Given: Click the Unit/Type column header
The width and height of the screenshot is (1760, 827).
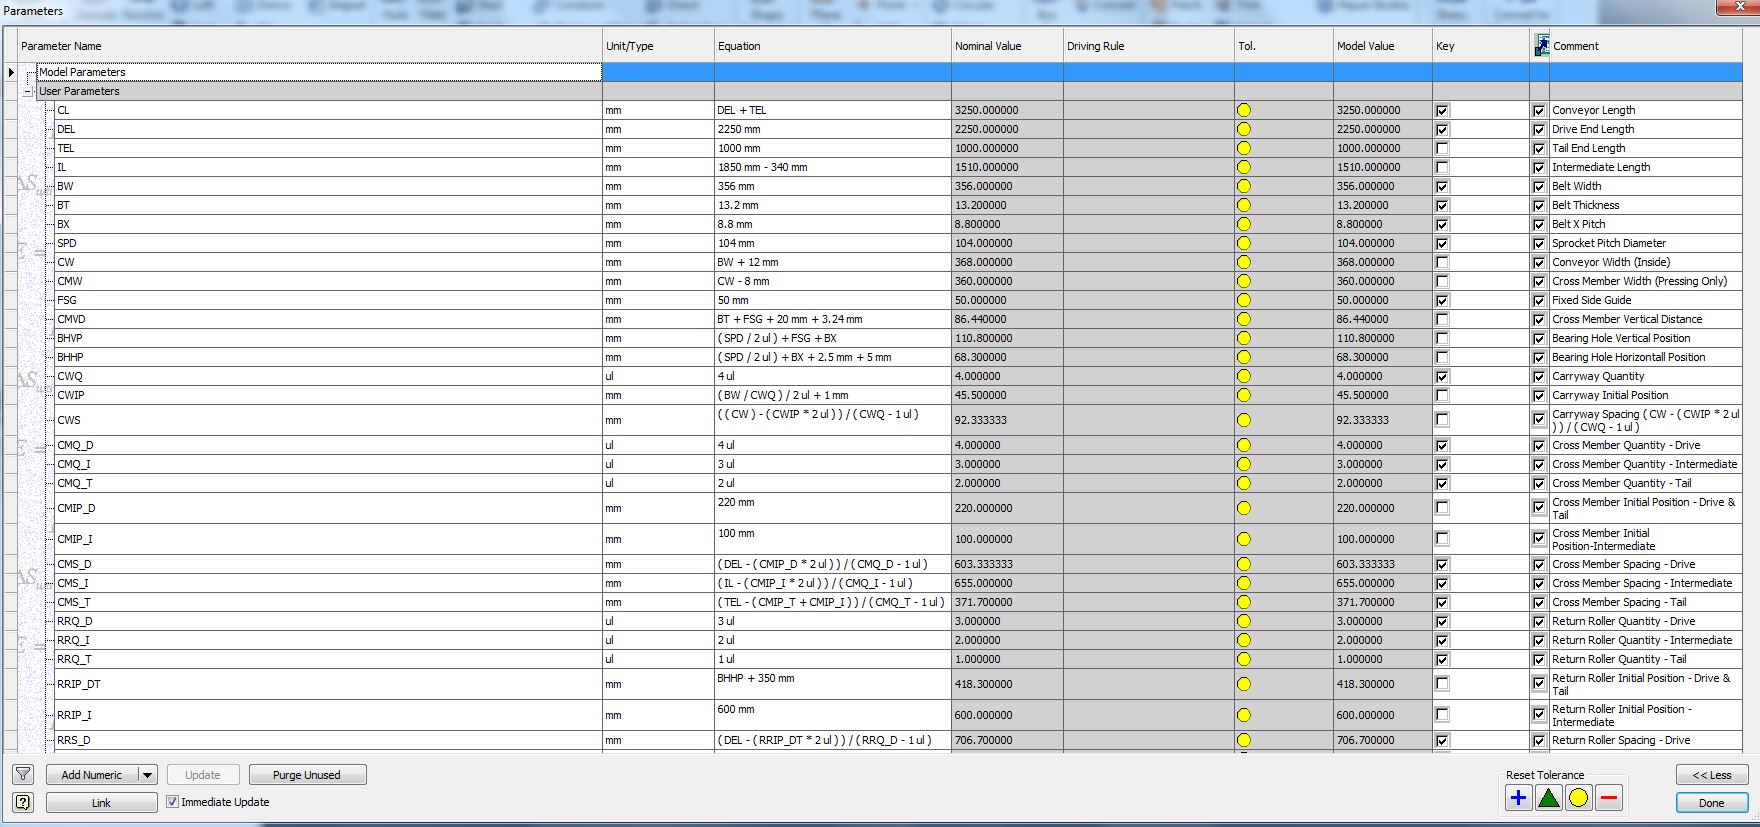Looking at the screenshot, I should [x=658, y=46].
